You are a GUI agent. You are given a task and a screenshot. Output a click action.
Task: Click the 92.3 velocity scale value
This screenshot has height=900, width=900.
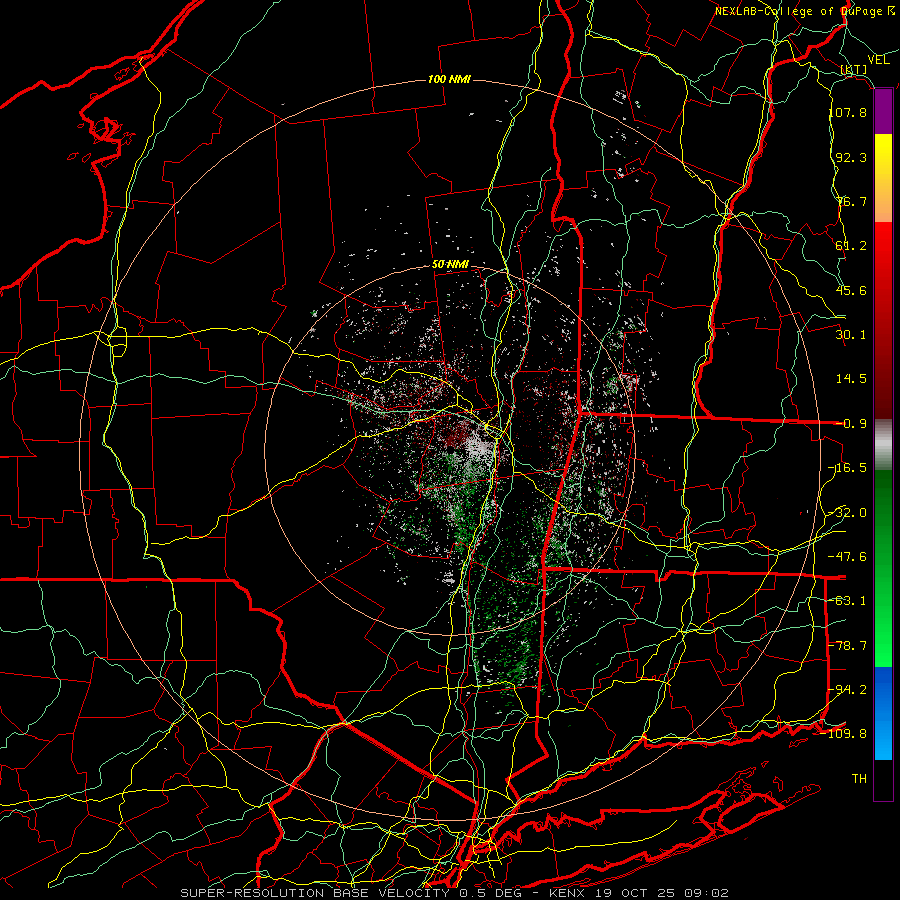tap(851, 157)
